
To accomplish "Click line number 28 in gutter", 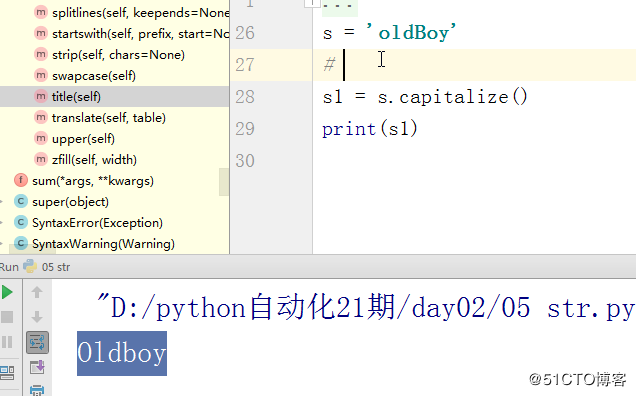I will click(x=245, y=97).
